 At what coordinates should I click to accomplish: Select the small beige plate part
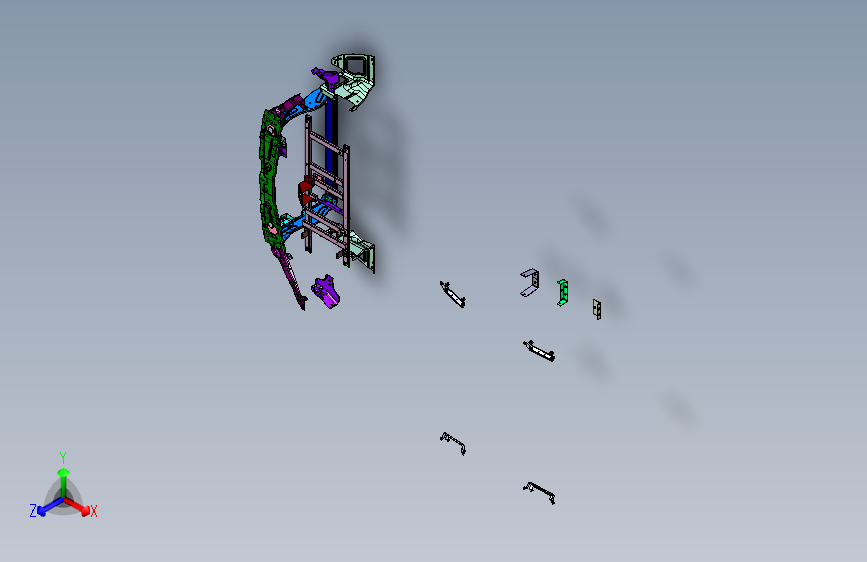point(597,309)
